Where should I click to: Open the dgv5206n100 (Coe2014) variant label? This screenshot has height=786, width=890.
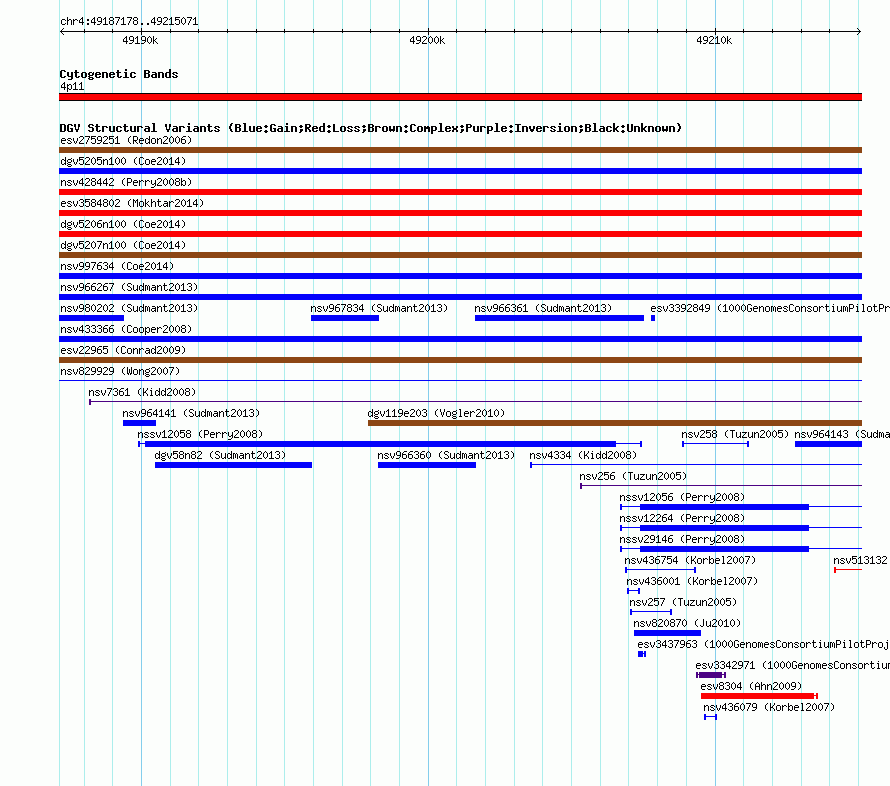click(x=123, y=224)
